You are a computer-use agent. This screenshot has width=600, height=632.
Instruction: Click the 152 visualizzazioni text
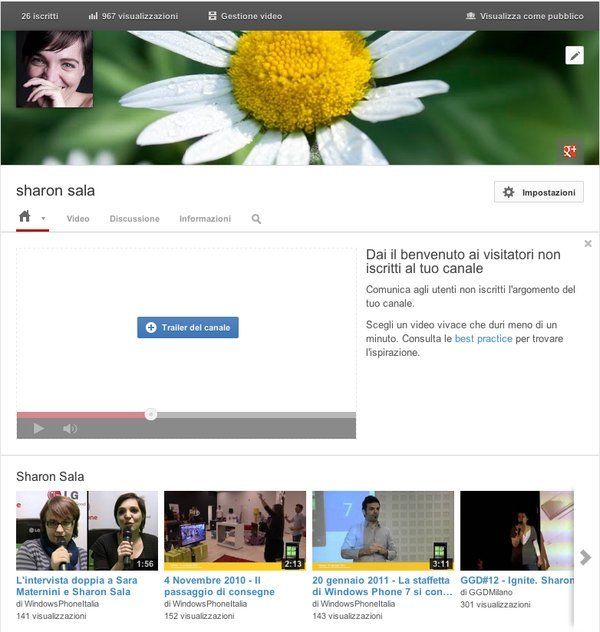199,616
